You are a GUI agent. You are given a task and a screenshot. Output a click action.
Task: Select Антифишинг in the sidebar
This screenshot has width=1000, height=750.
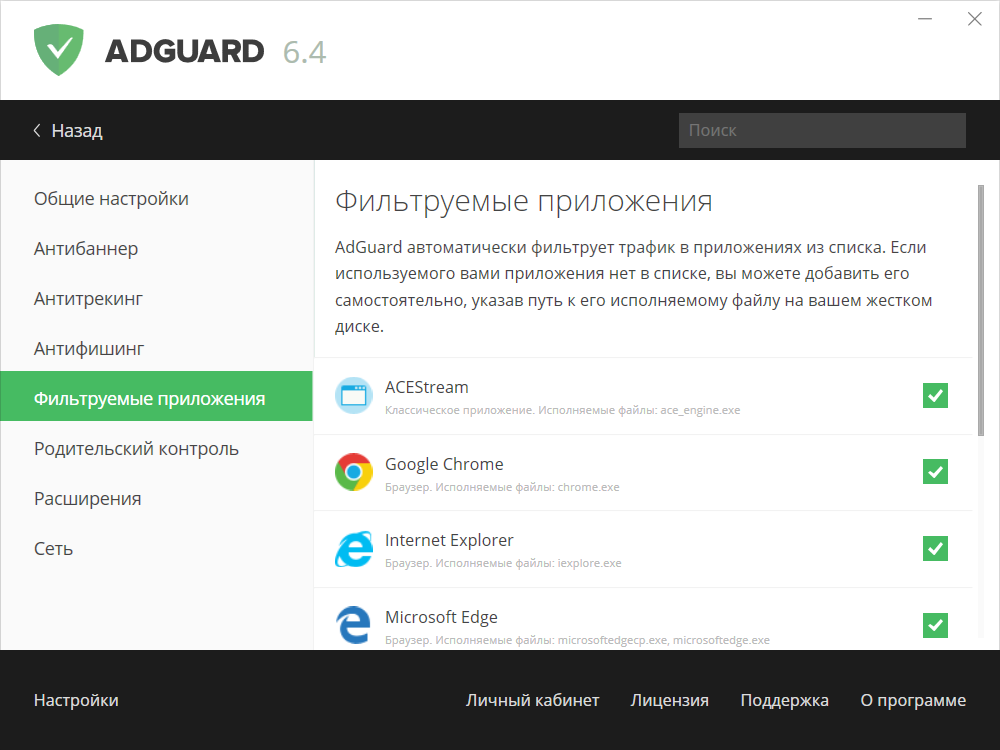[156, 349]
